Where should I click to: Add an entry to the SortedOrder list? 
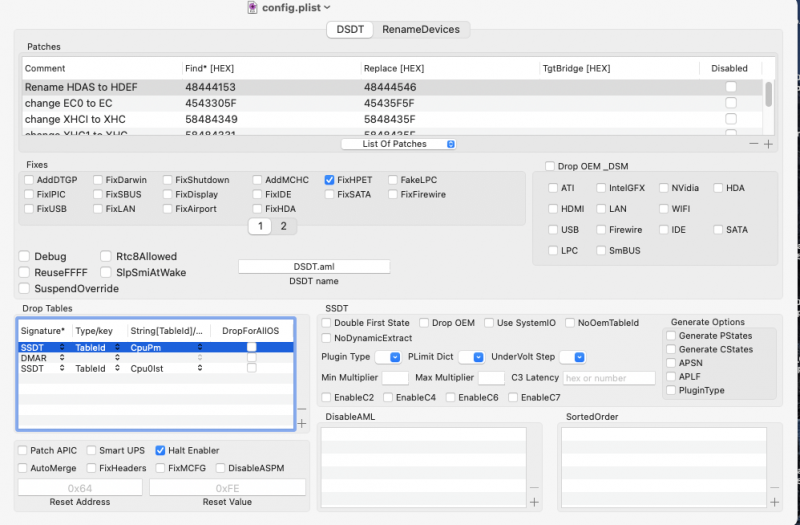point(772,501)
